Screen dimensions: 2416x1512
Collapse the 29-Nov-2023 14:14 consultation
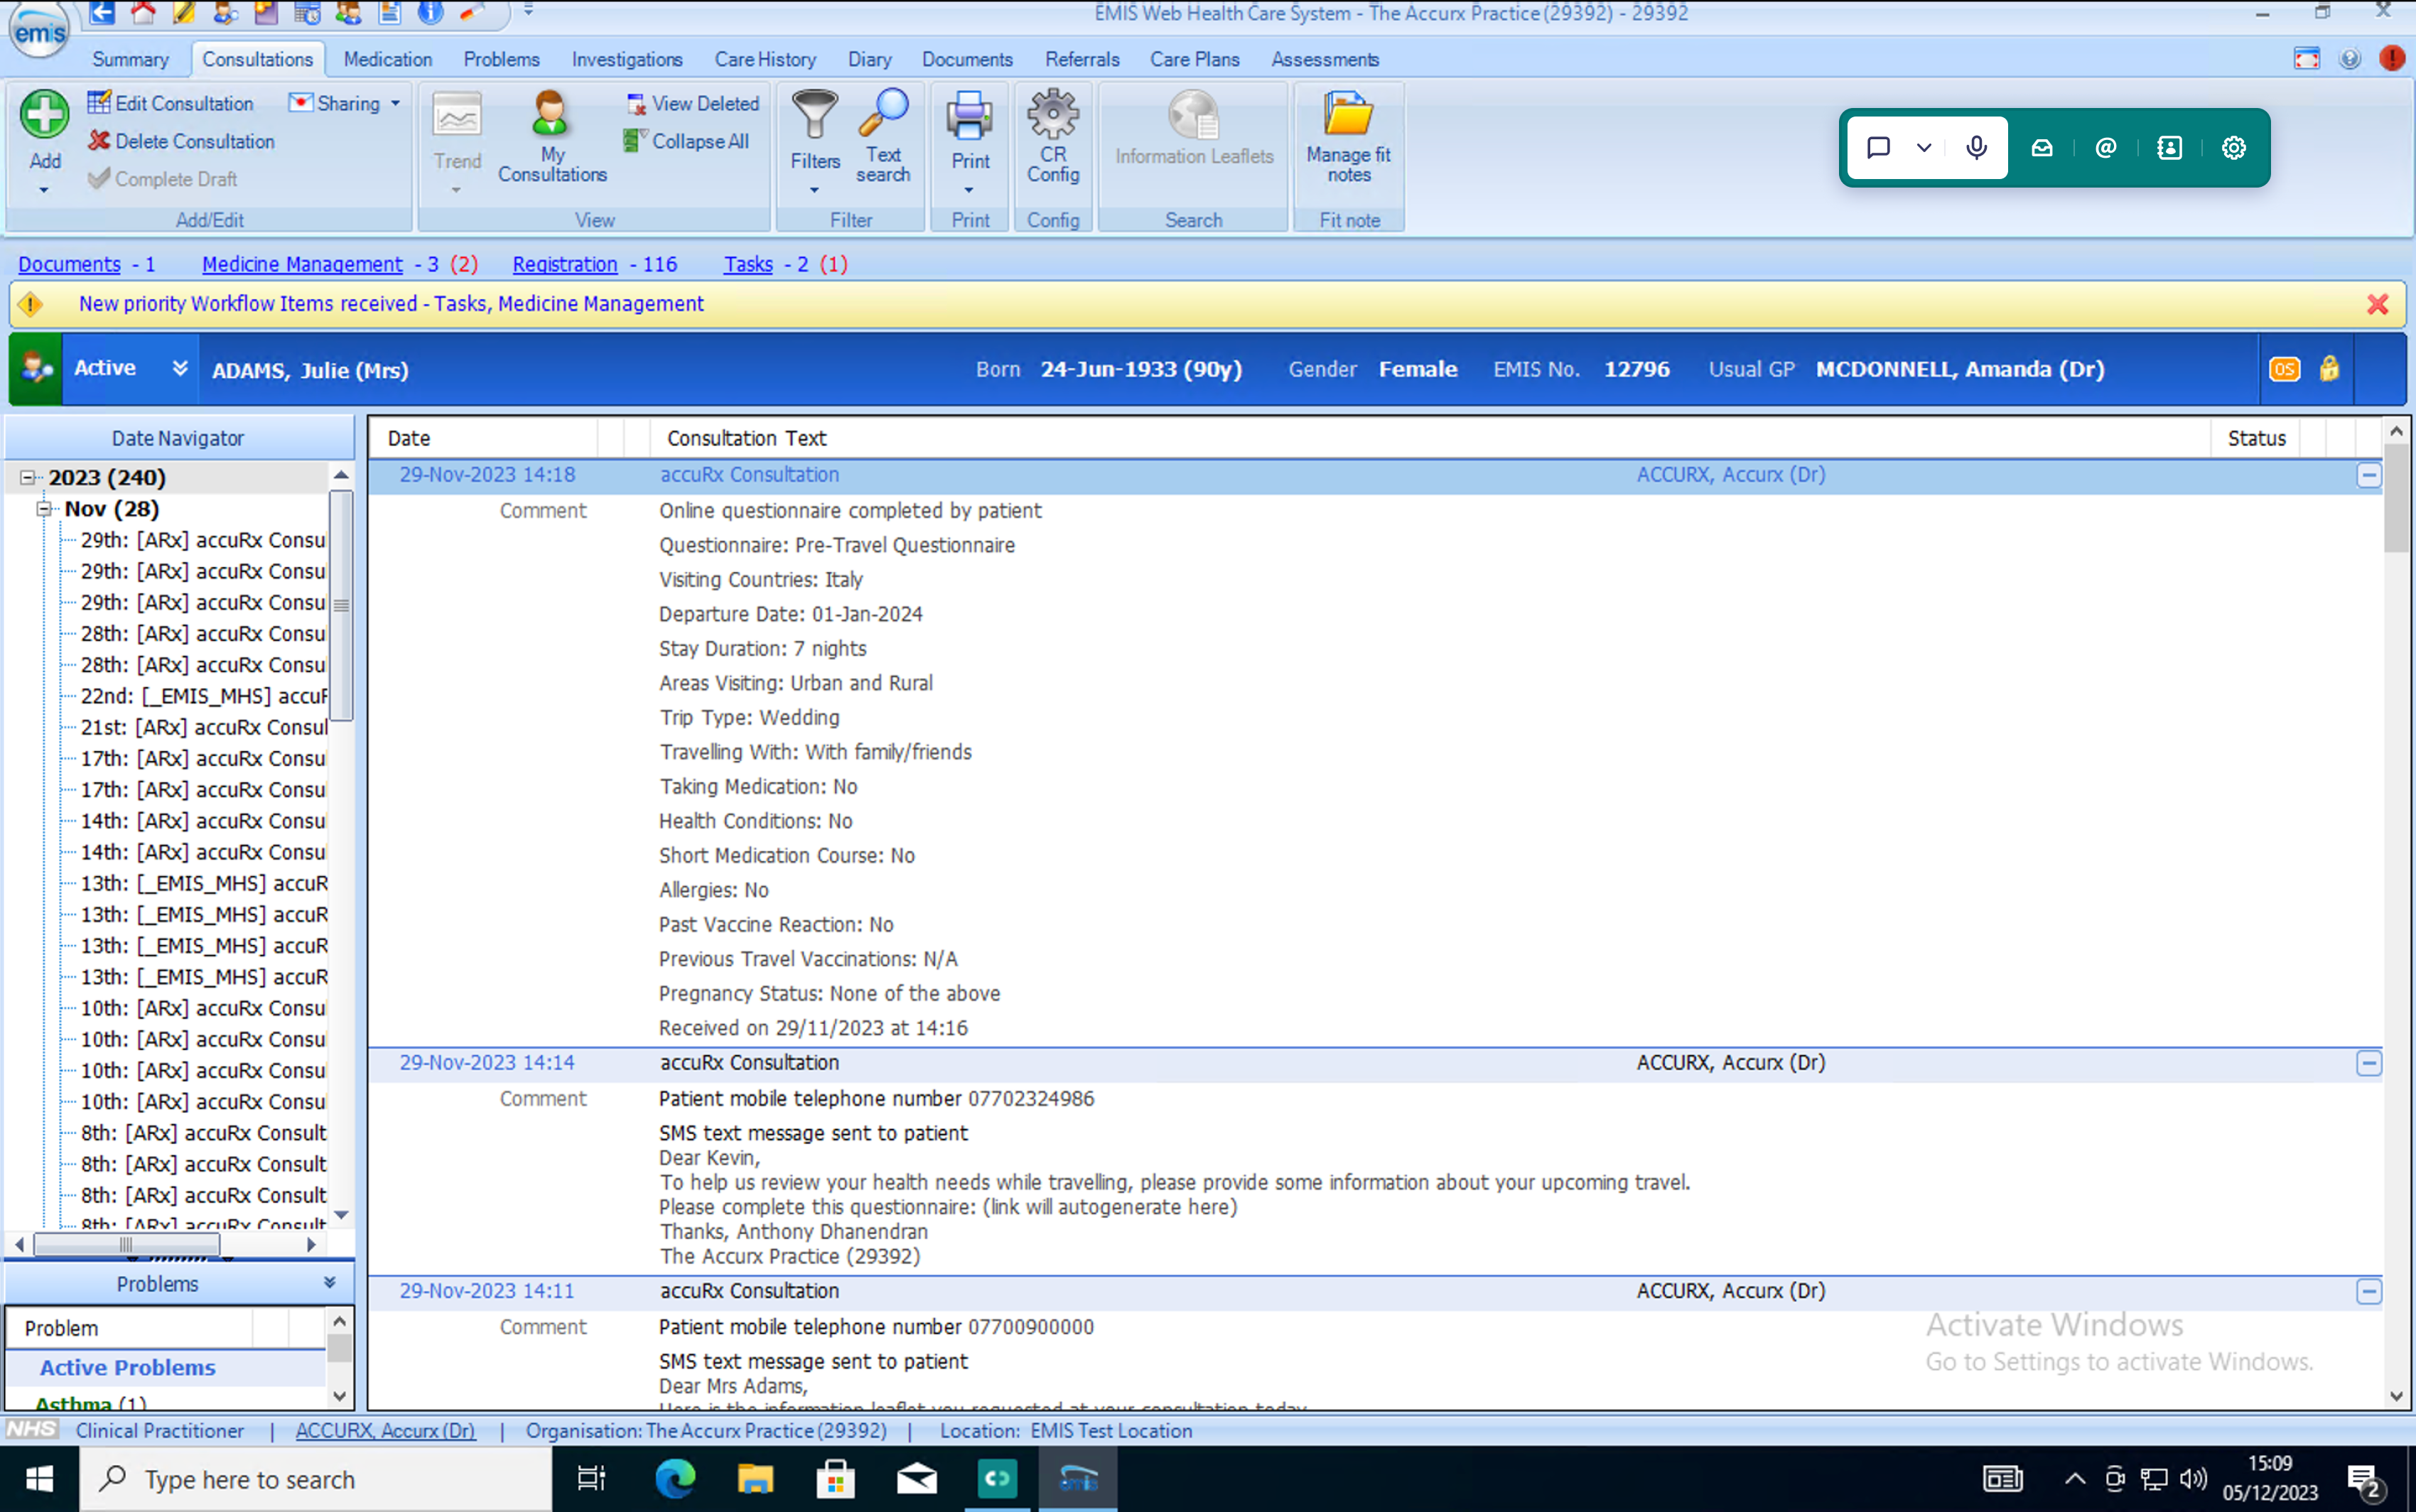(2369, 1063)
